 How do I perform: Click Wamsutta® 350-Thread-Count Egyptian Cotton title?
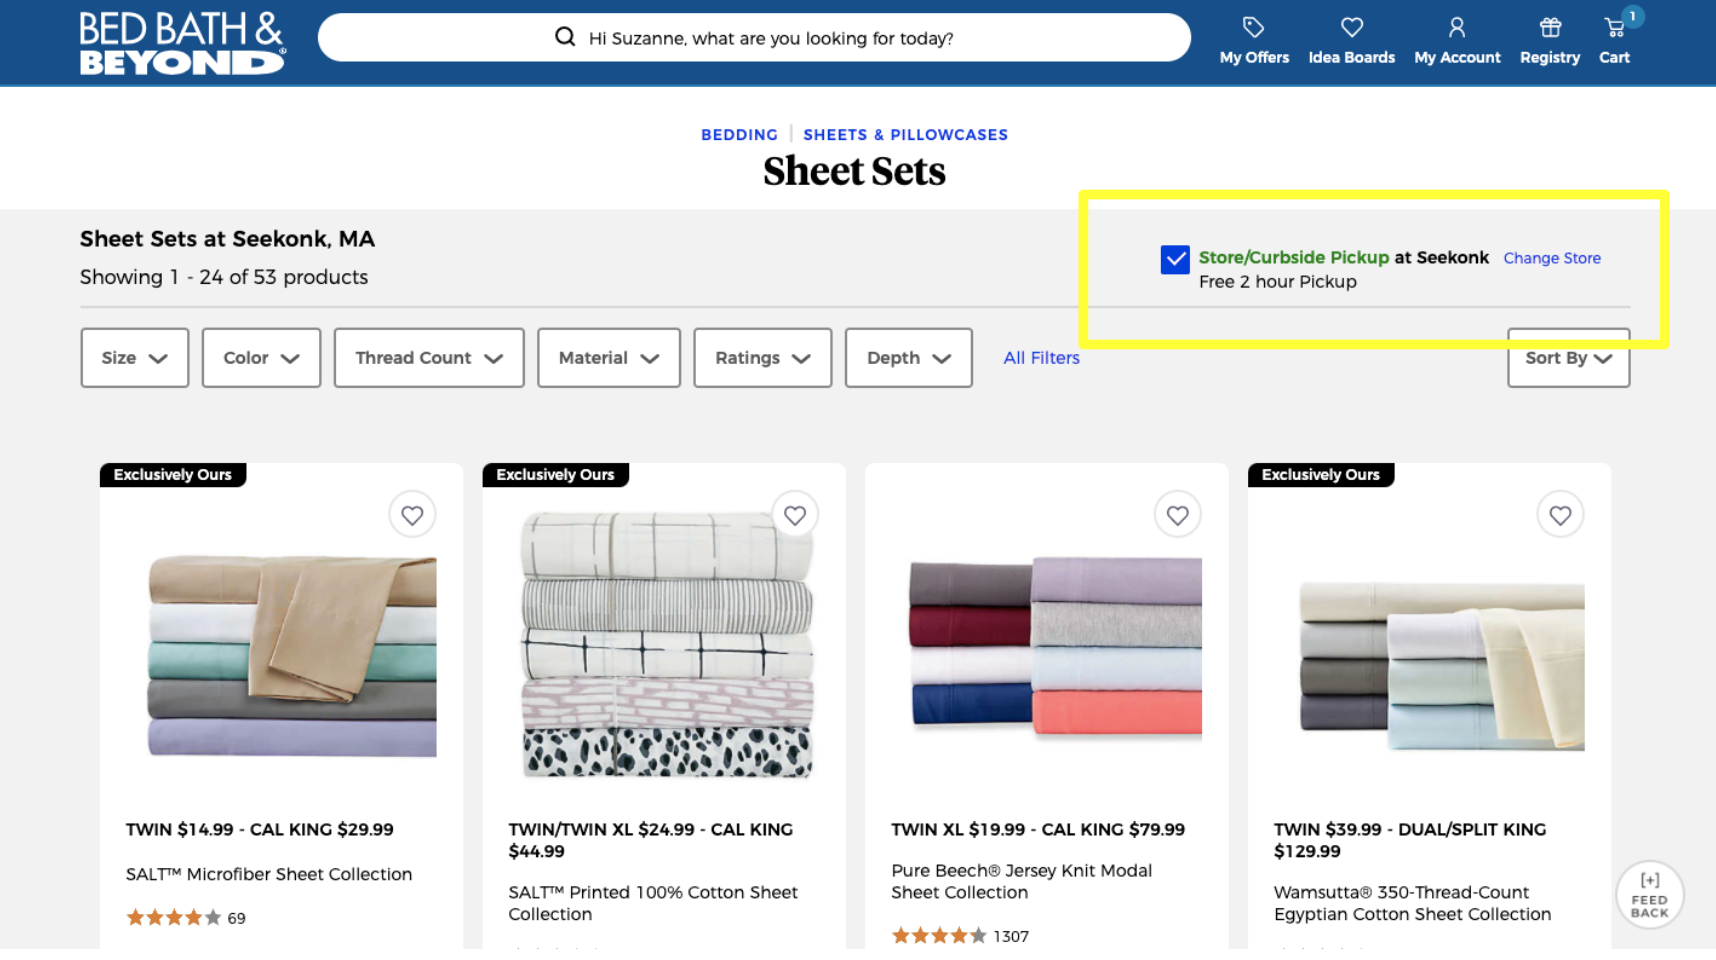1412,903
